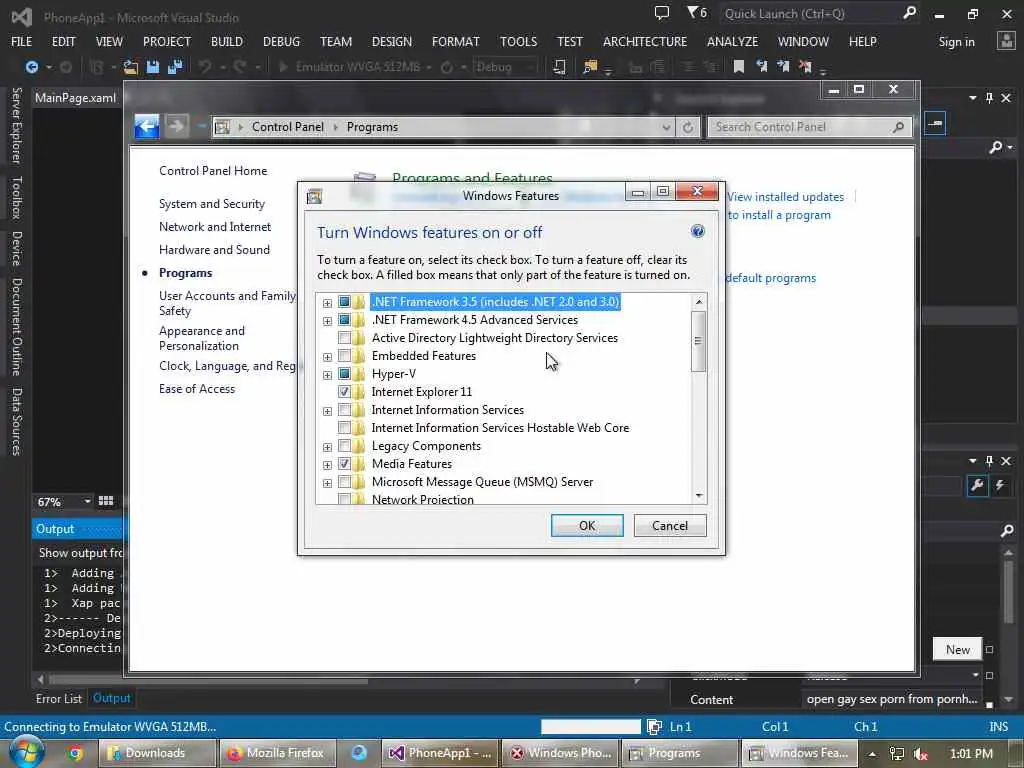Select the MainPage.xaml document tab
Screen dimensions: 1024x768
pos(75,98)
